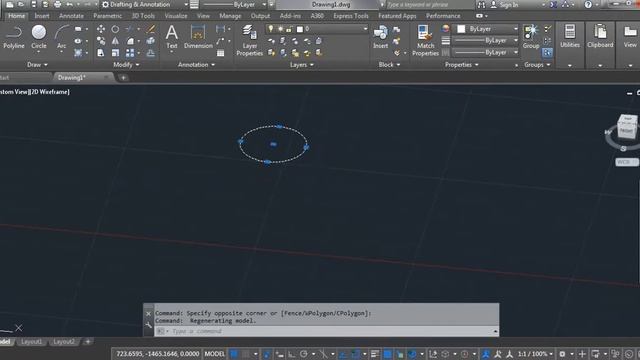Open the layer name dropdown
Image resolution: width=640 pixels, height=360 pixels.
click(x=317, y=29)
